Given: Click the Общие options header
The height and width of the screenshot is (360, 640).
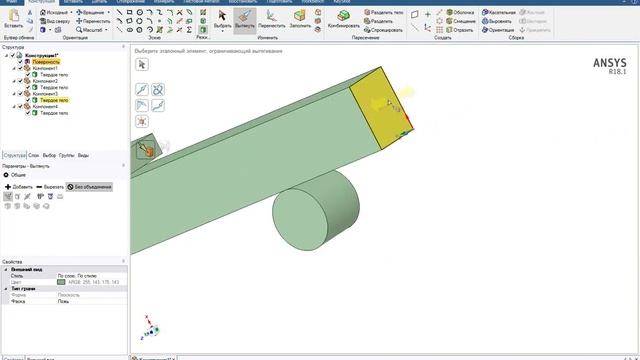Looking at the screenshot, I should (15, 175).
